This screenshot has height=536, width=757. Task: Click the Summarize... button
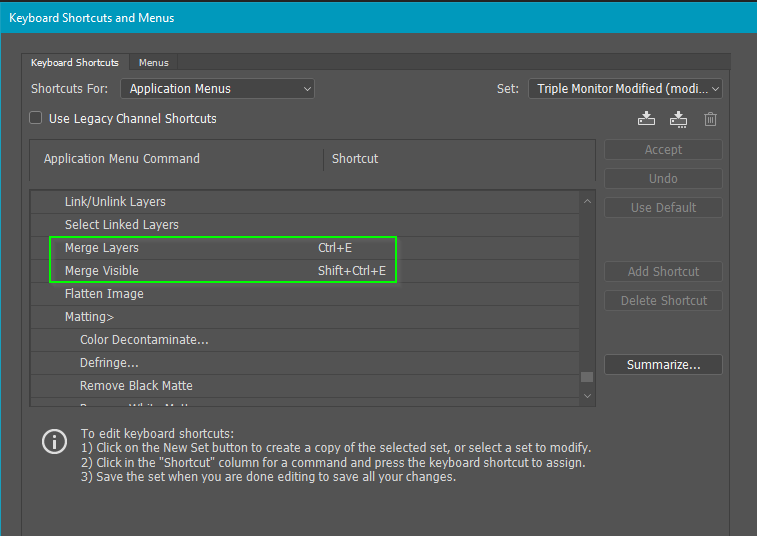coord(663,365)
